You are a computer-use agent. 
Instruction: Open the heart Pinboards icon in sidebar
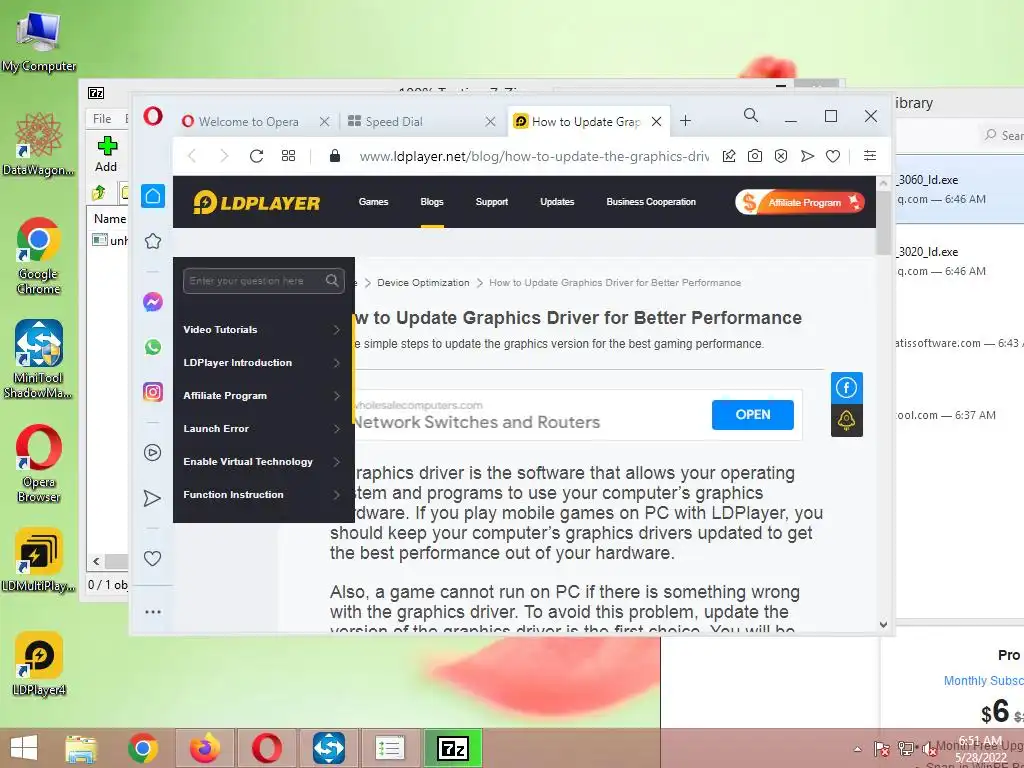tap(152, 558)
